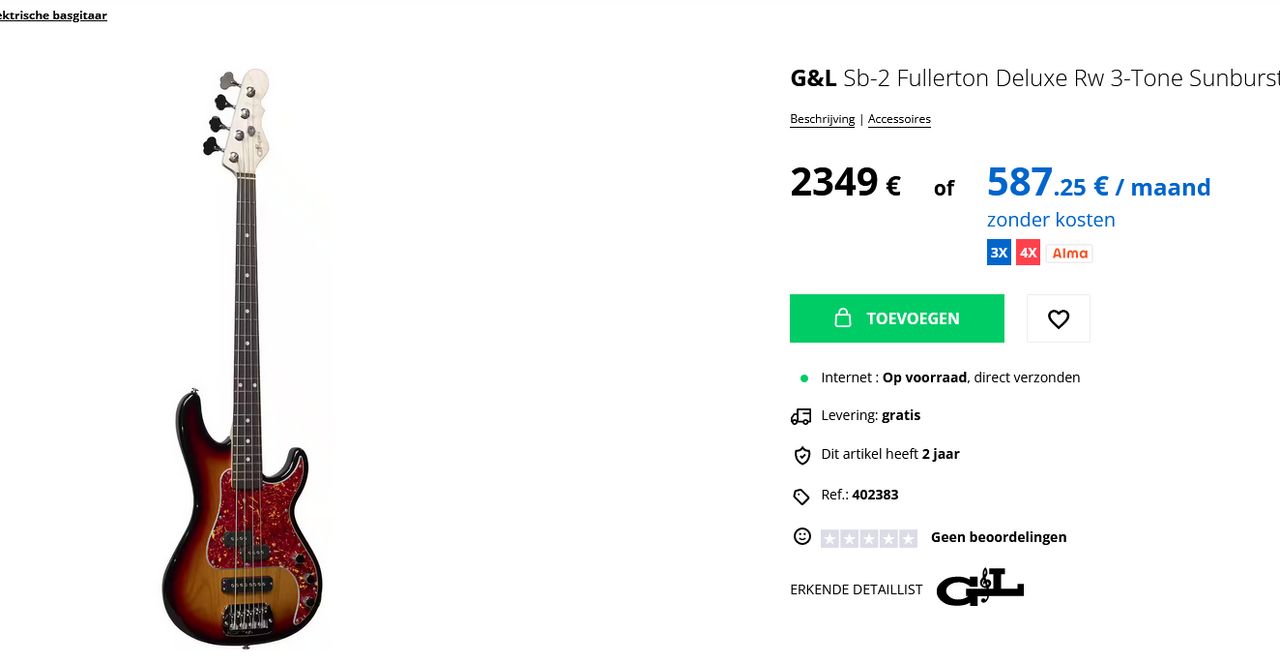Click the heart wishlist icon button
Screen dimensions: 1280x664
click(x=1058, y=319)
